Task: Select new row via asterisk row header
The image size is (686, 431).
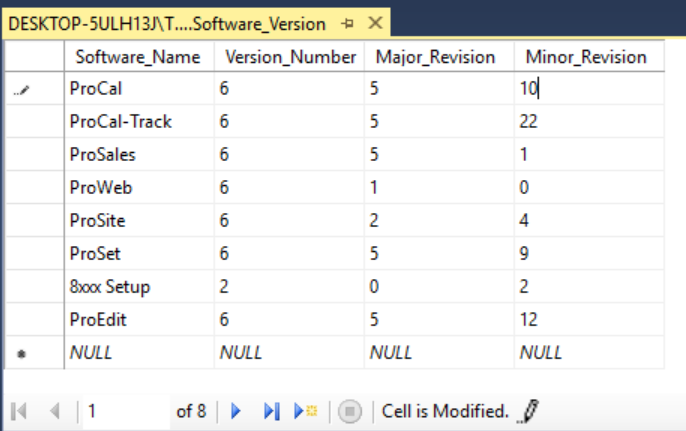Action: [x=34, y=353]
